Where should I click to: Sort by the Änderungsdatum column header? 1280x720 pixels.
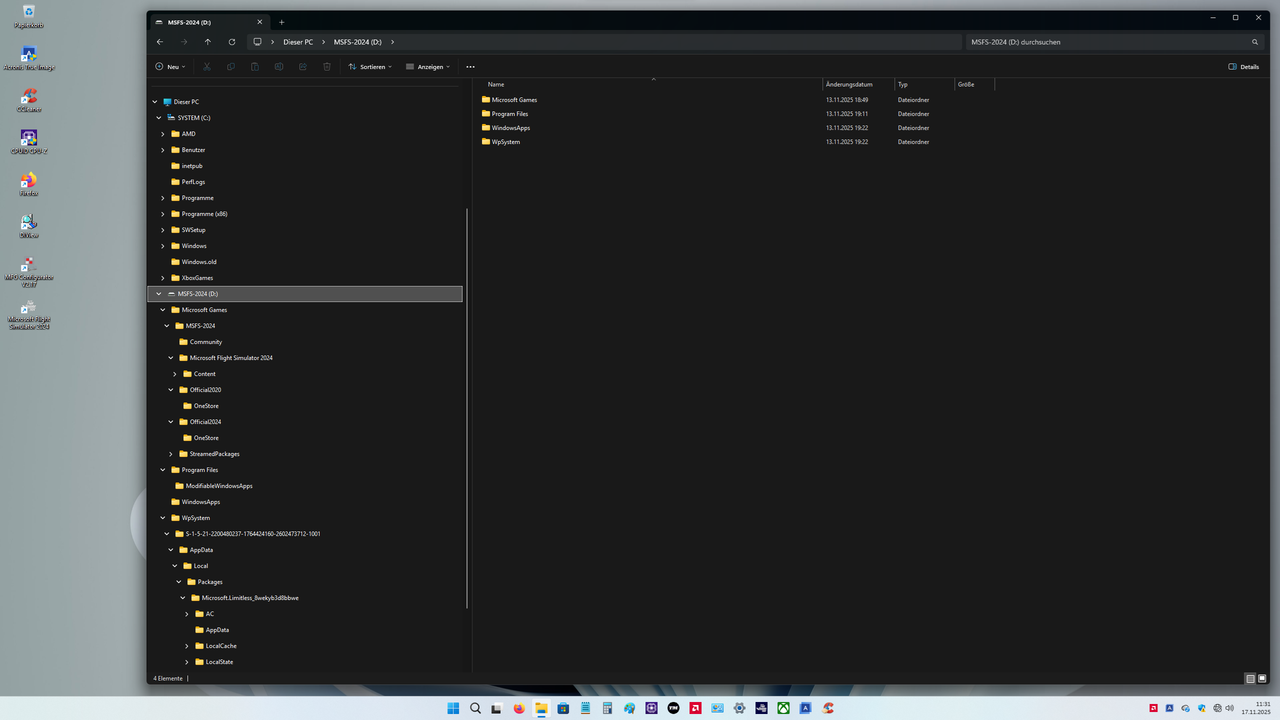pyautogui.click(x=849, y=84)
